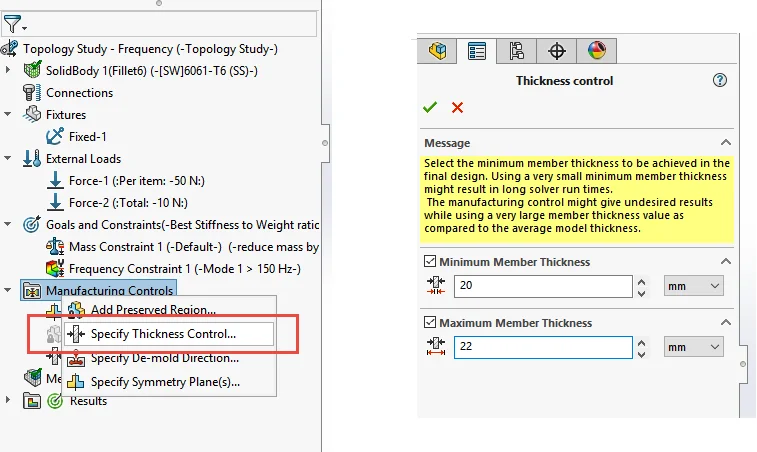Click the green Results target icon
This screenshot has height=452, width=757.
tap(55, 401)
